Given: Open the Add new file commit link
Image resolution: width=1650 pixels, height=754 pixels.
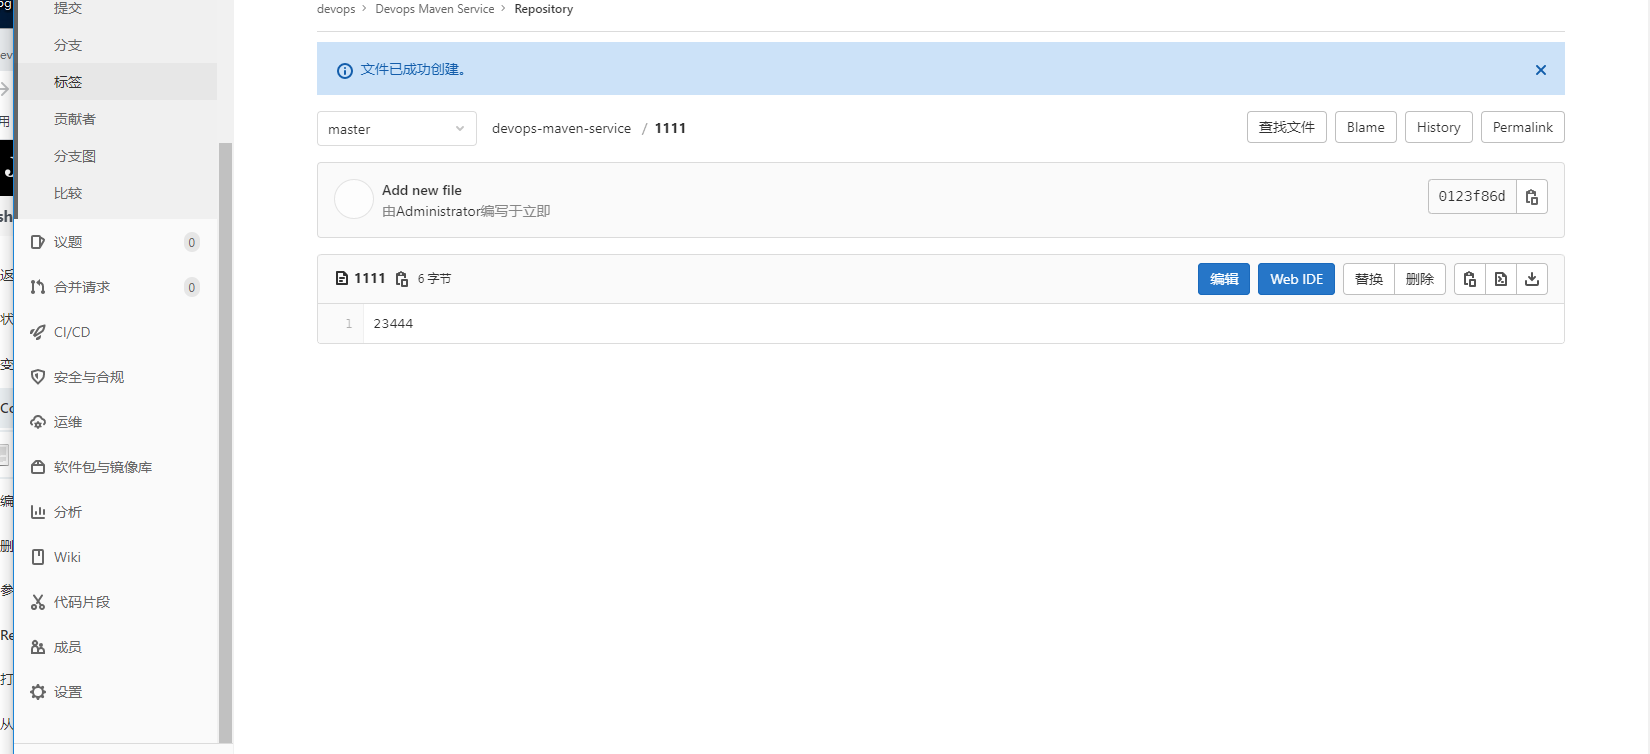Looking at the screenshot, I should pos(422,190).
